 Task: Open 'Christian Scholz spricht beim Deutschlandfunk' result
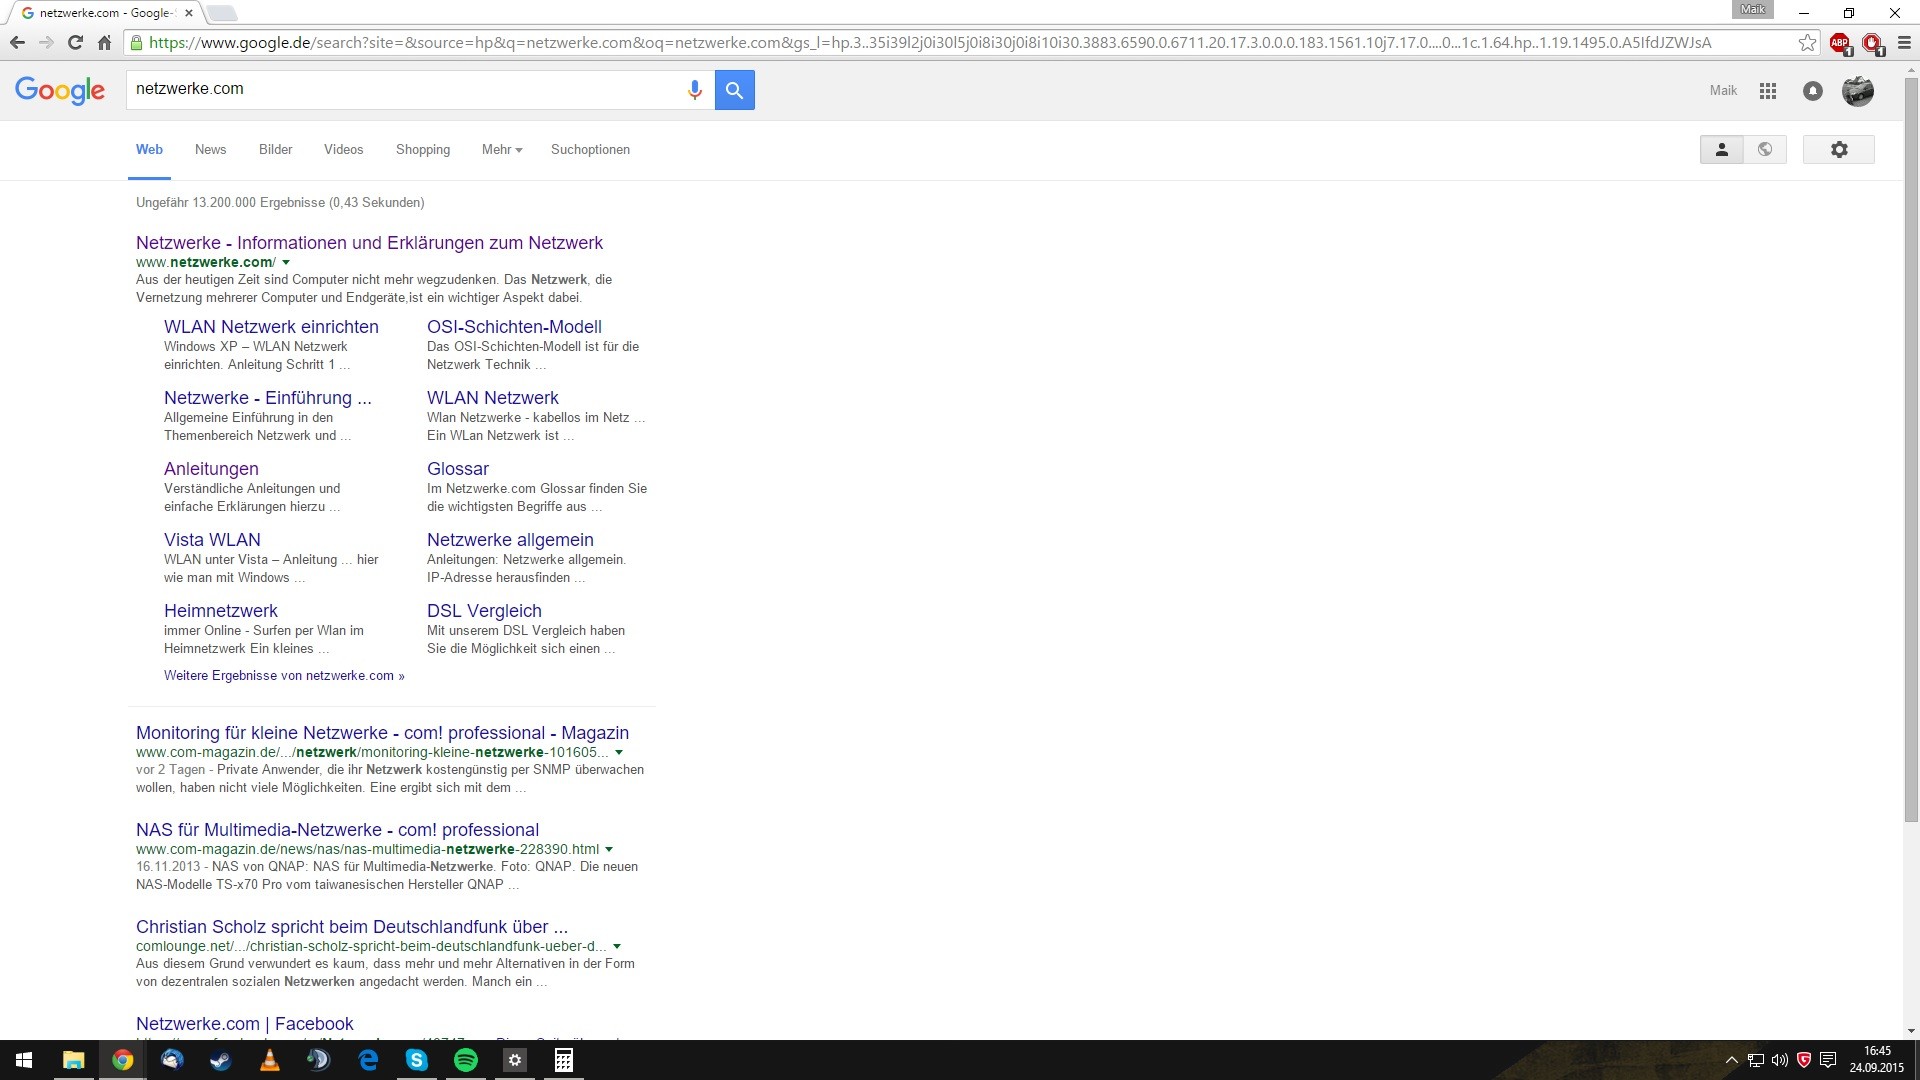352,927
